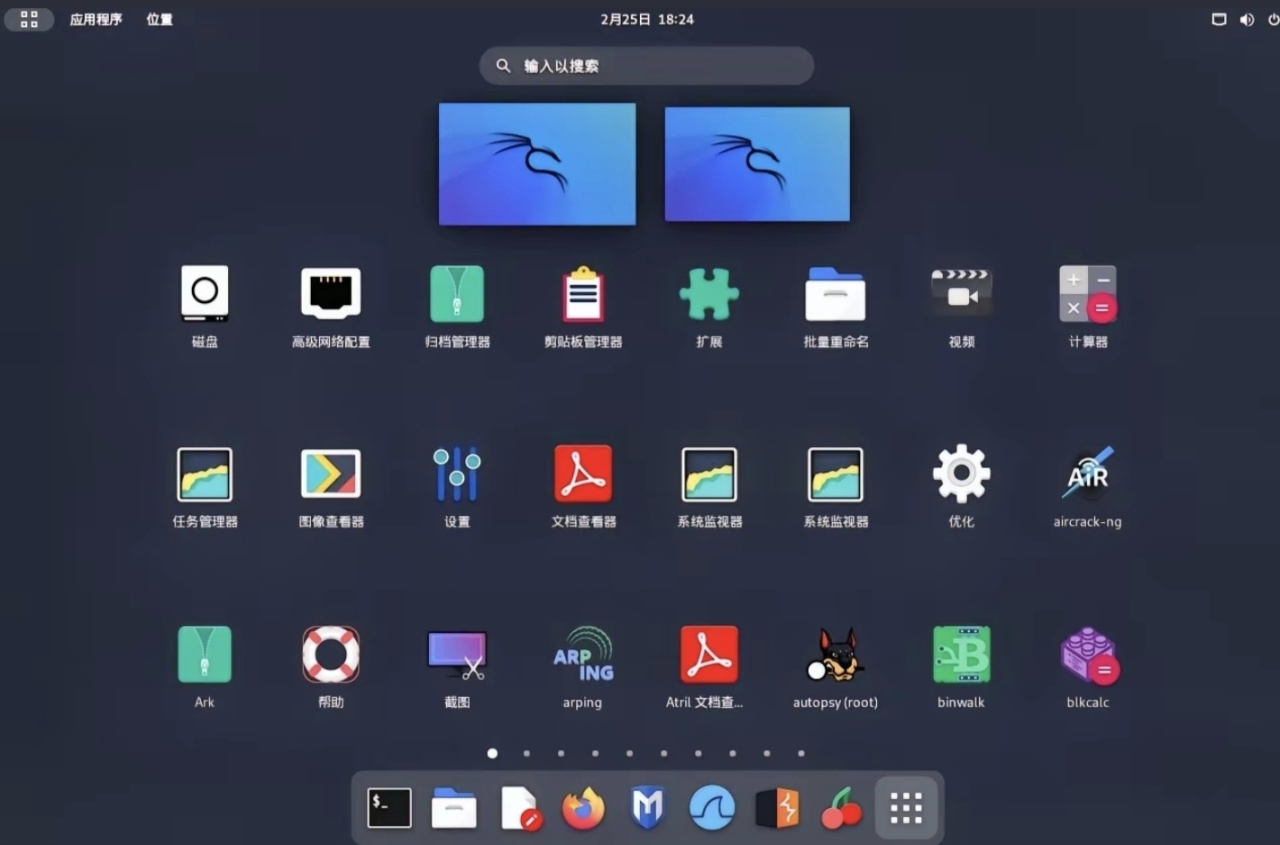This screenshot has height=845, width=1280.
Task: Launch Wireshark from the dock
Action: click(x=712, y=807)
